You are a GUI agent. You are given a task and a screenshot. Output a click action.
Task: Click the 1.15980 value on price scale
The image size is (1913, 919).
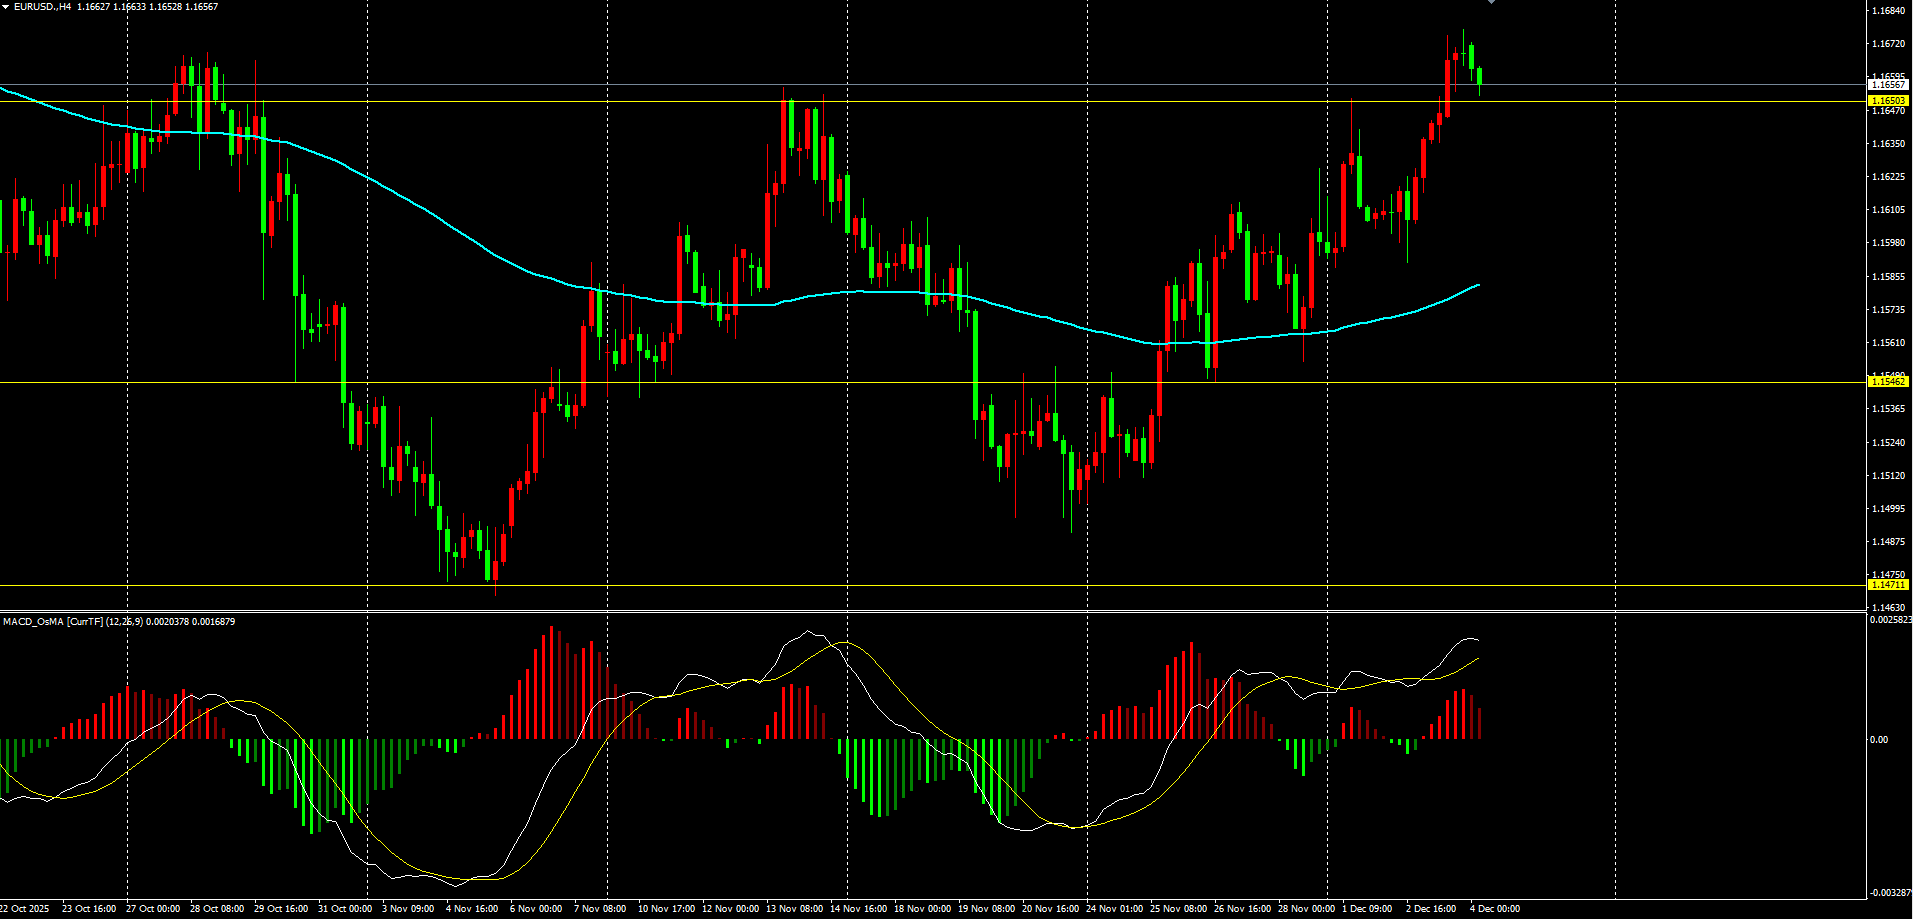coord(1887,243)
